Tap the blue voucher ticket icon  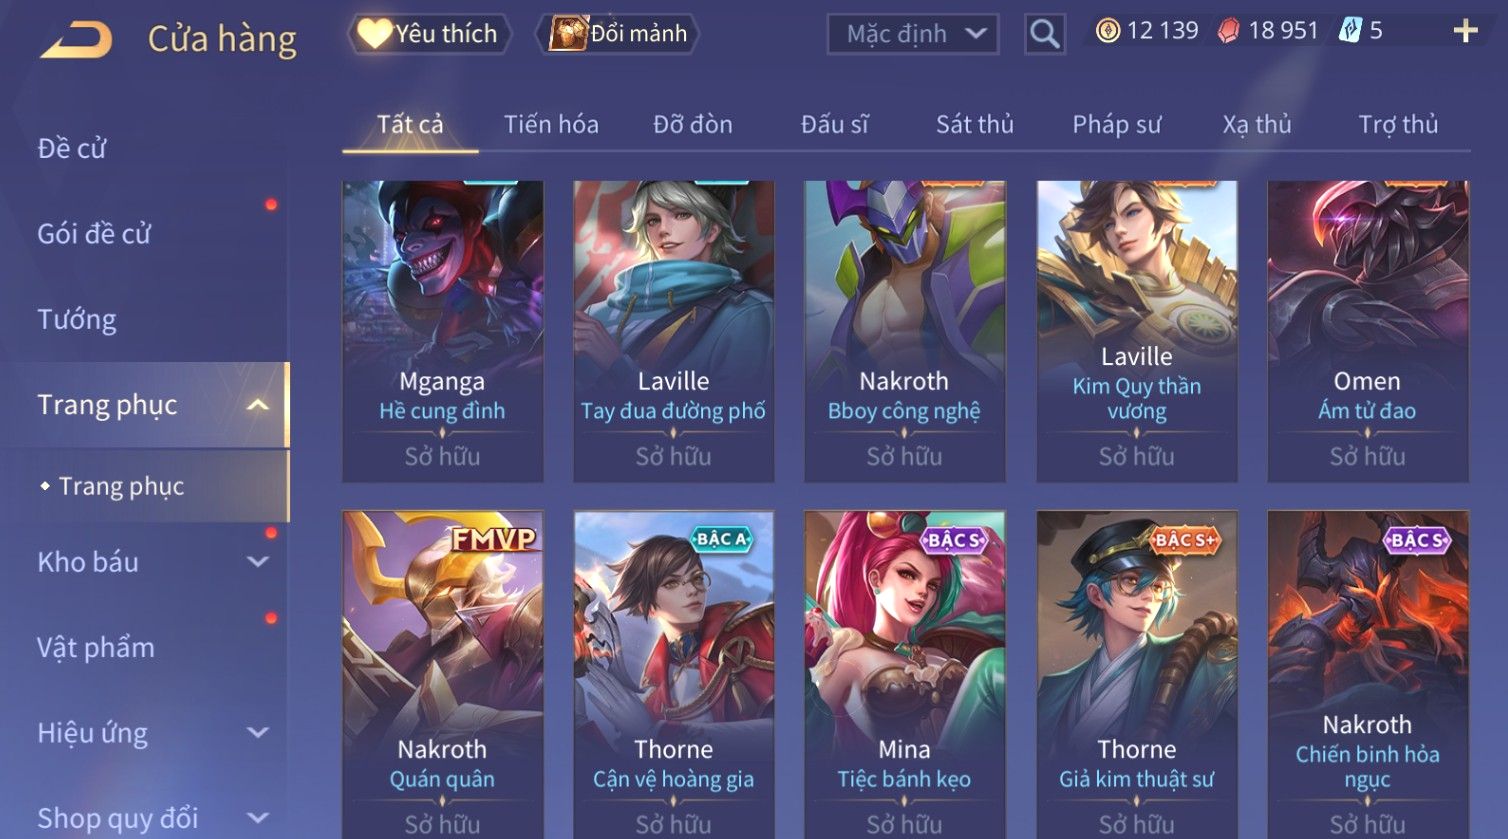pyautogui.click(x=1350, y=31)
